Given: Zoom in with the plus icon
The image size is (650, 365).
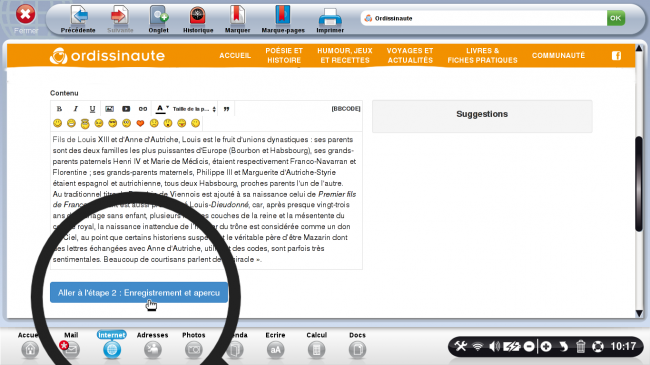Looking at the screenshot, I should (x=546, y=346).
